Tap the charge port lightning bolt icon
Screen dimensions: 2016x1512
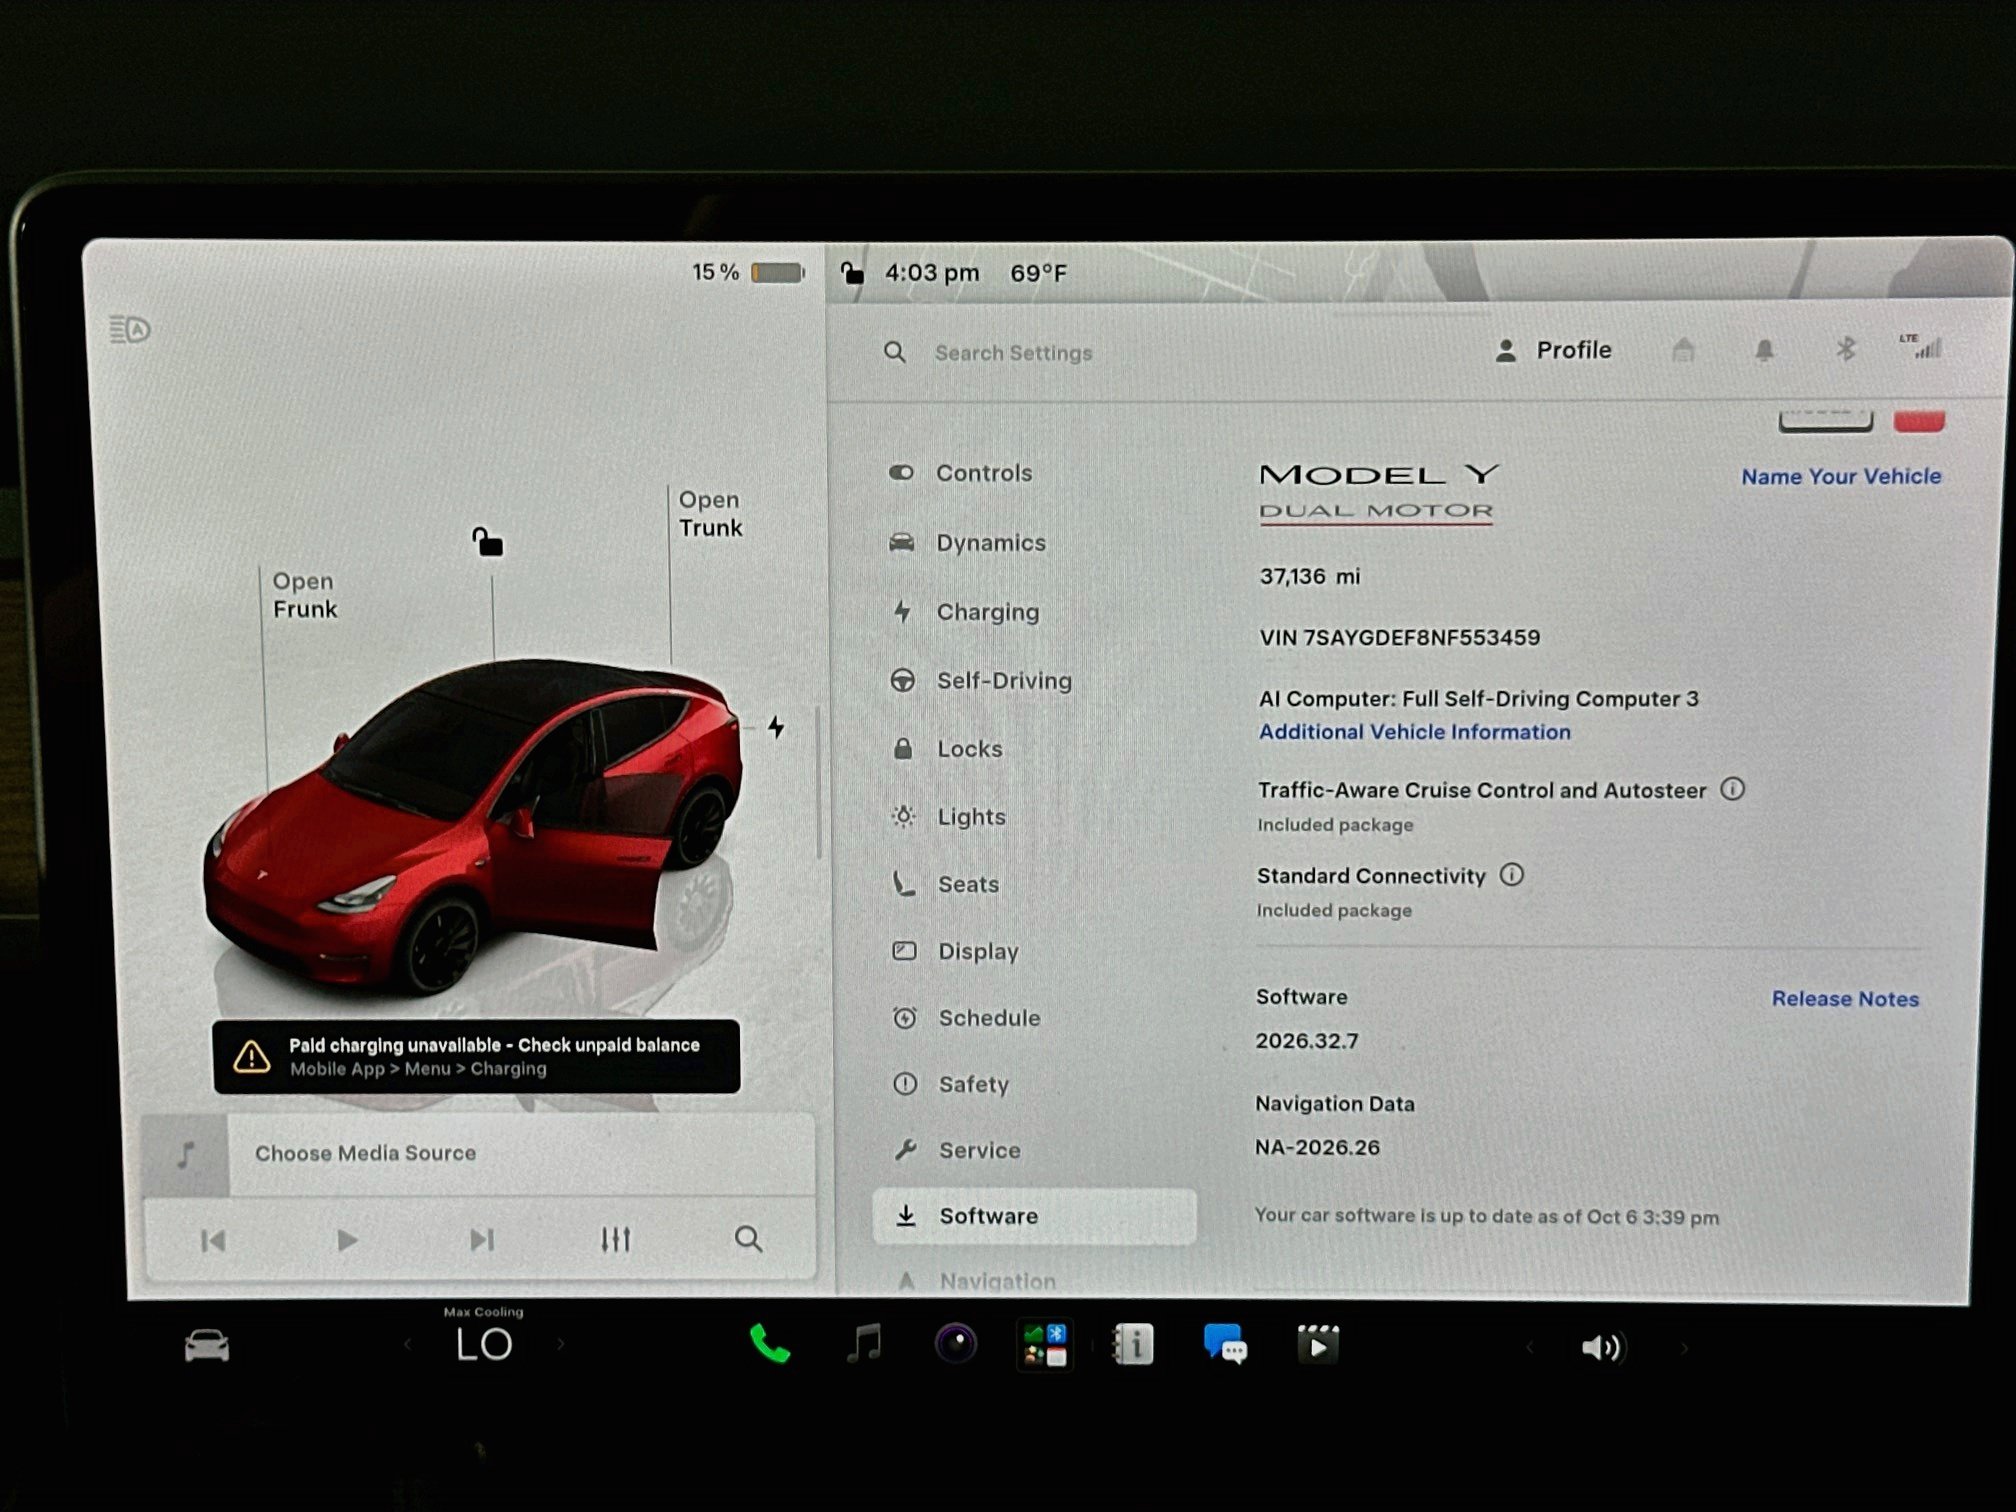pyautogui.click(x=776, y=727)
